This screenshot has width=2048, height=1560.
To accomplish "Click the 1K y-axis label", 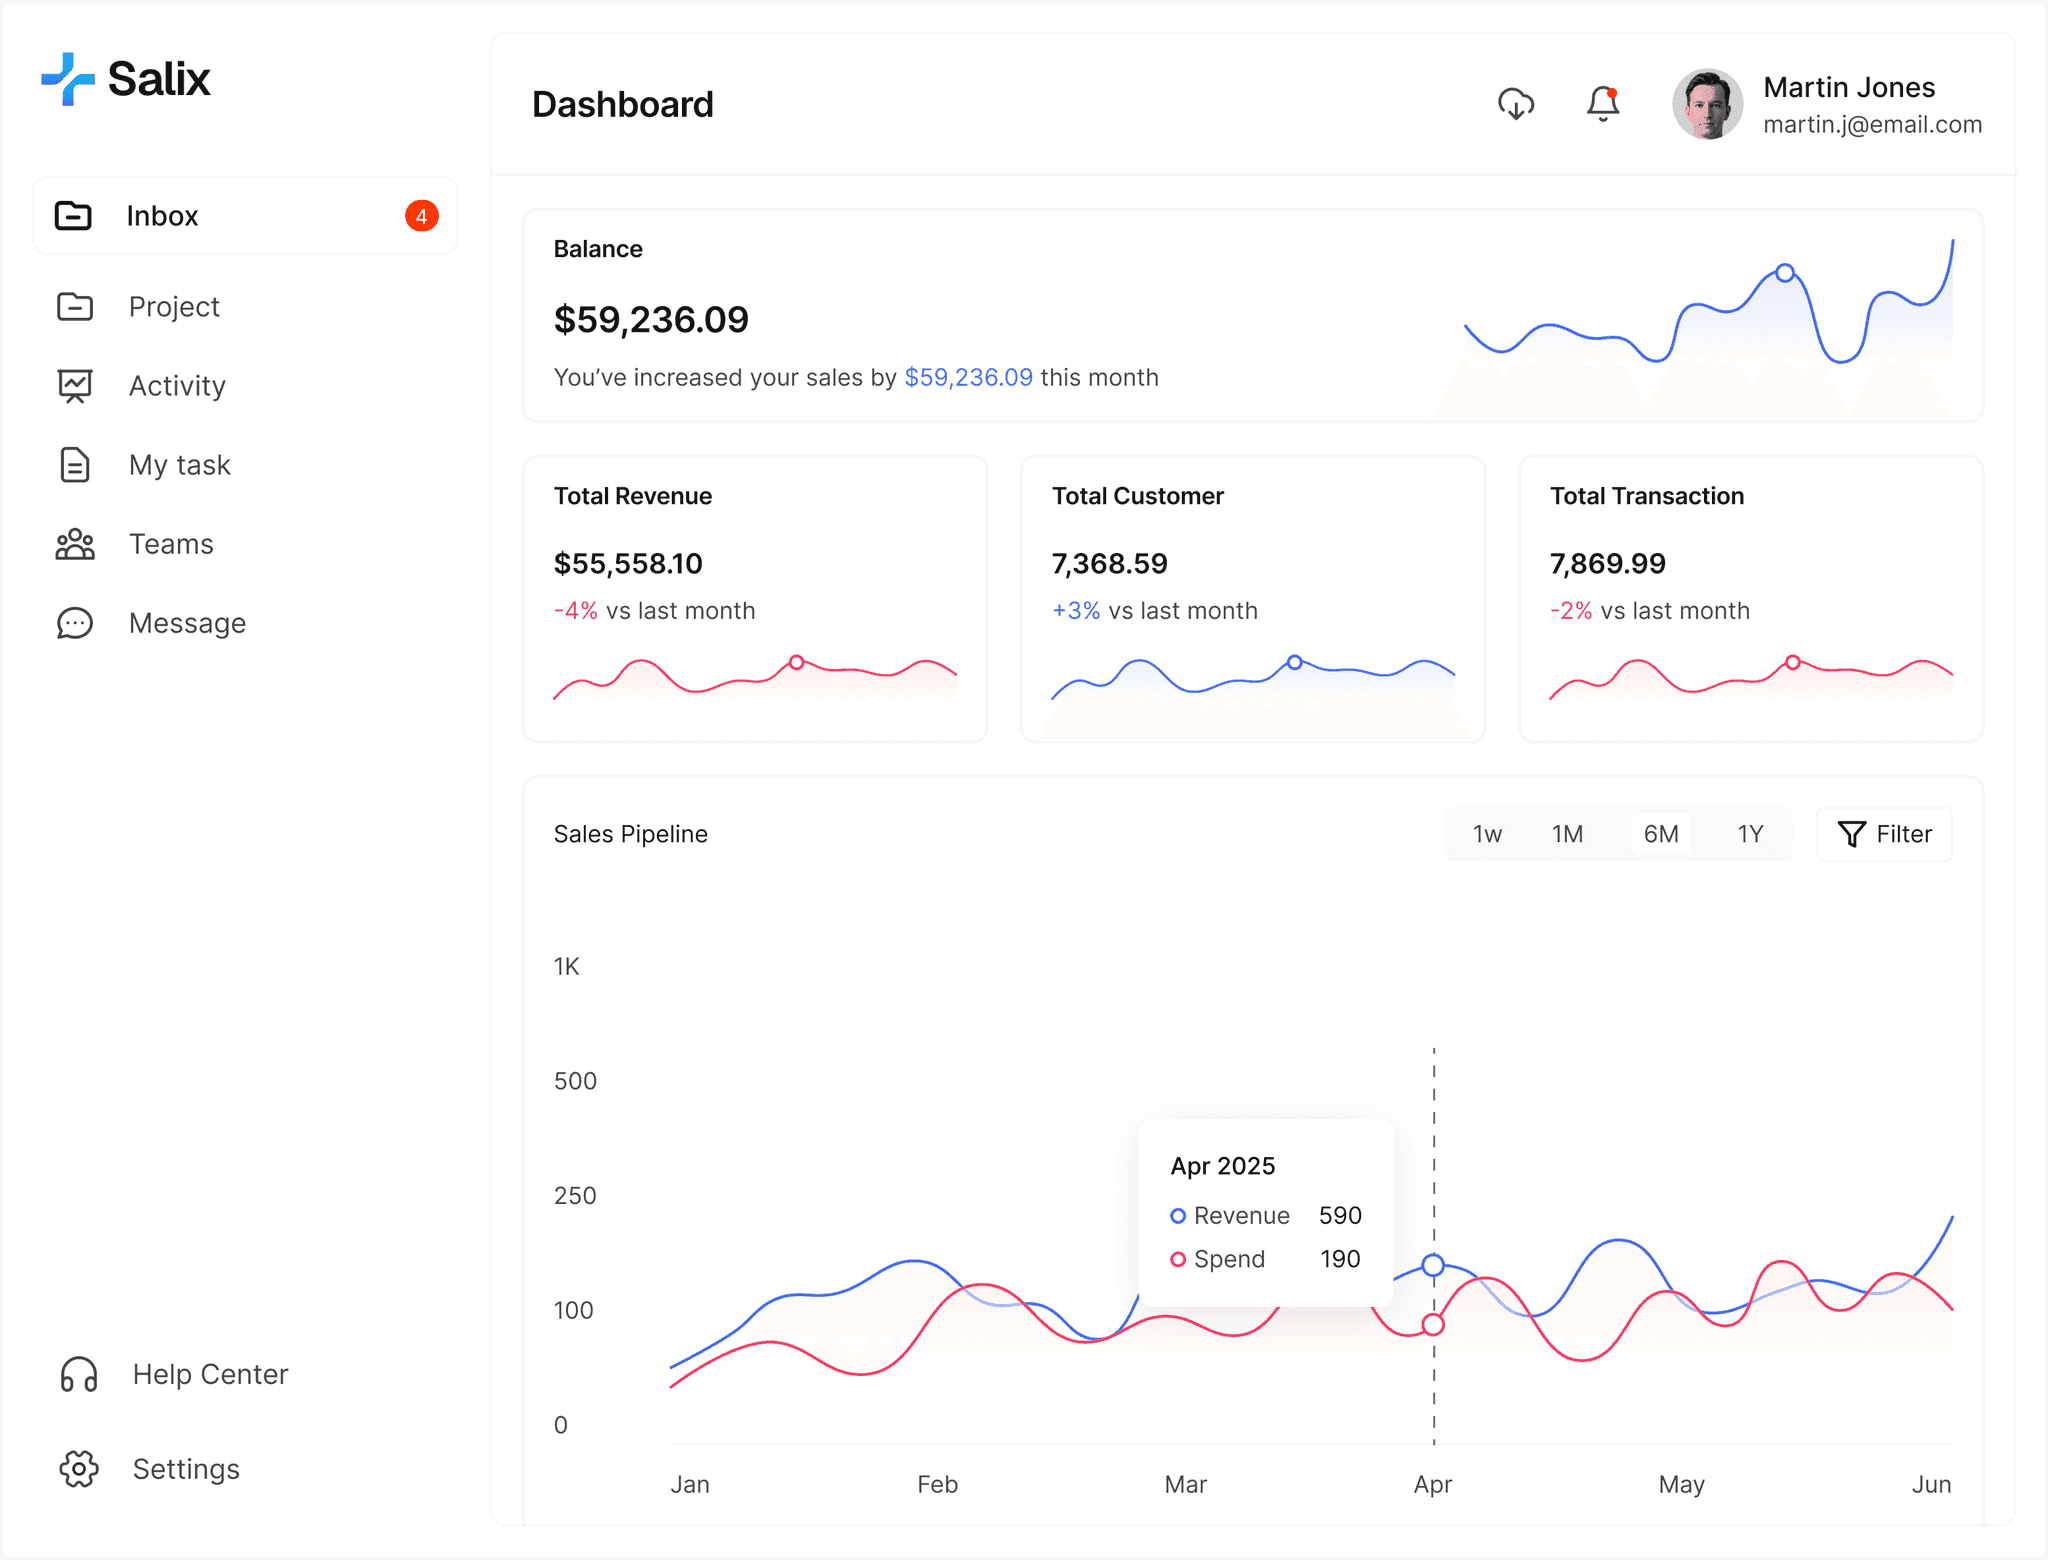I will tap(566, 966).
